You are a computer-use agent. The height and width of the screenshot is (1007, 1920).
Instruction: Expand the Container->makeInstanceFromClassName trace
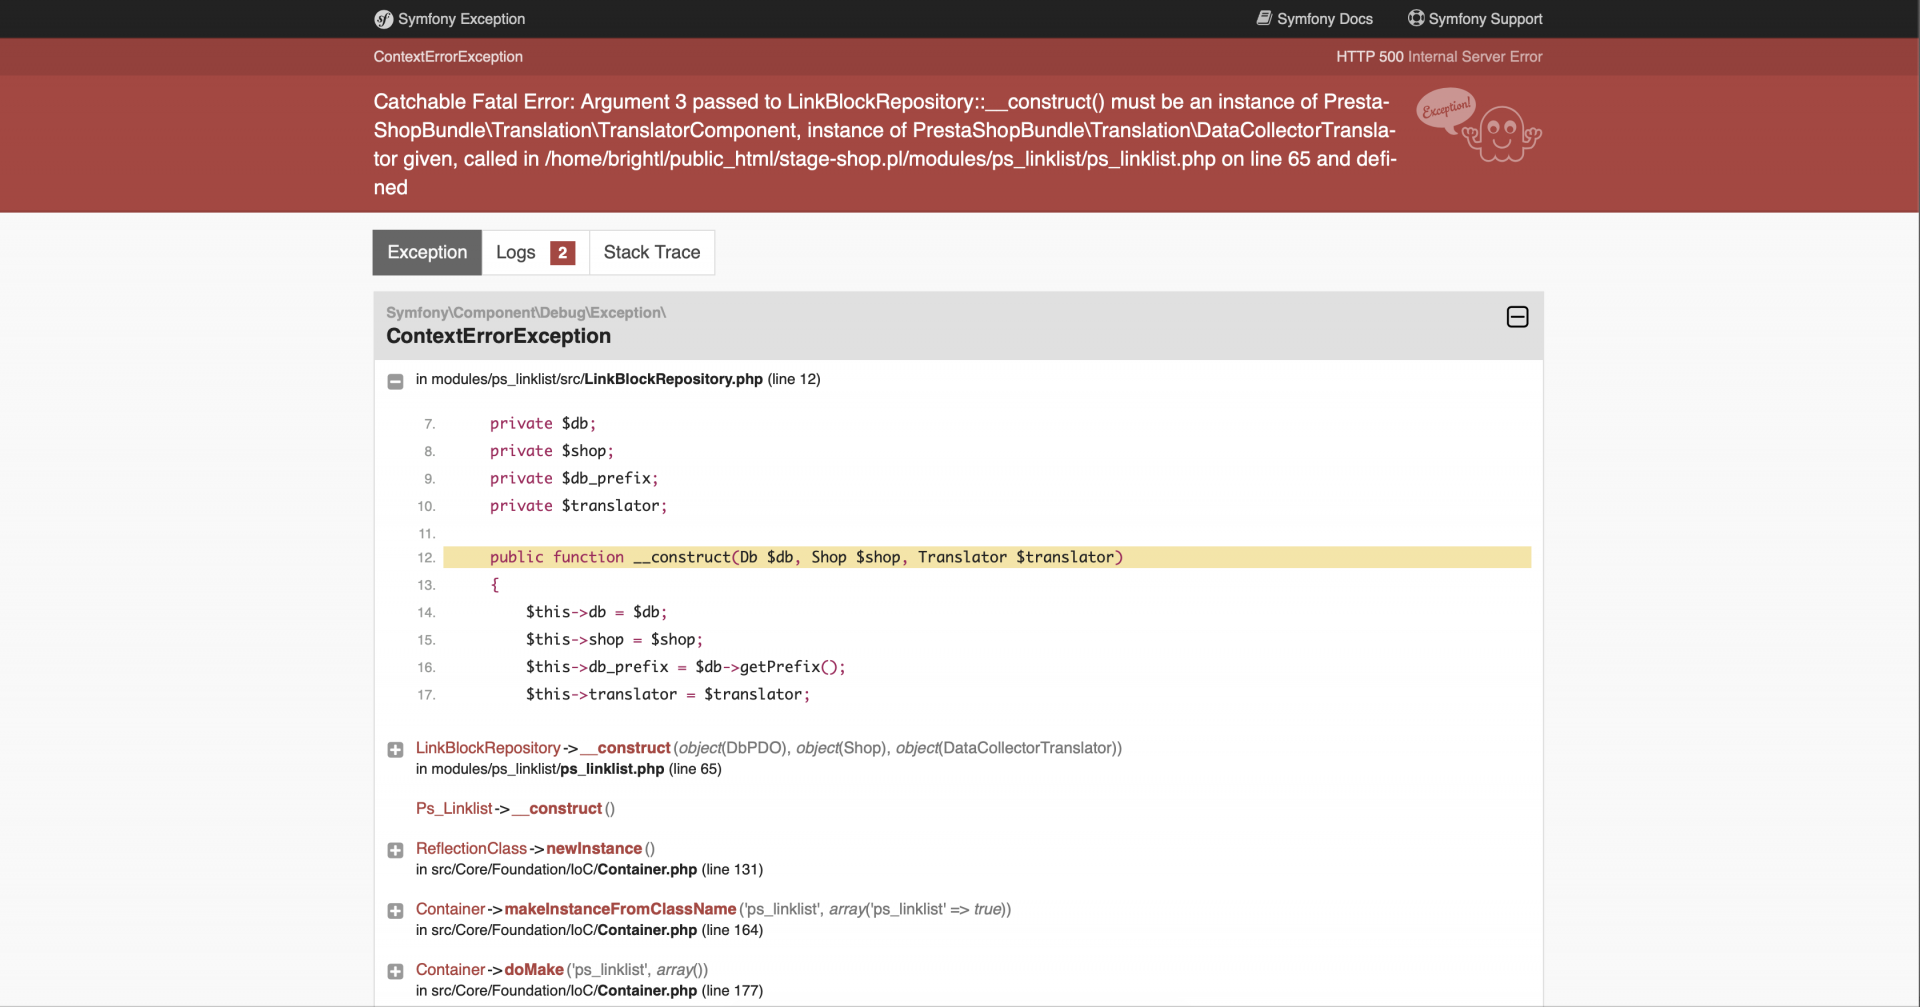click(395, 911)
